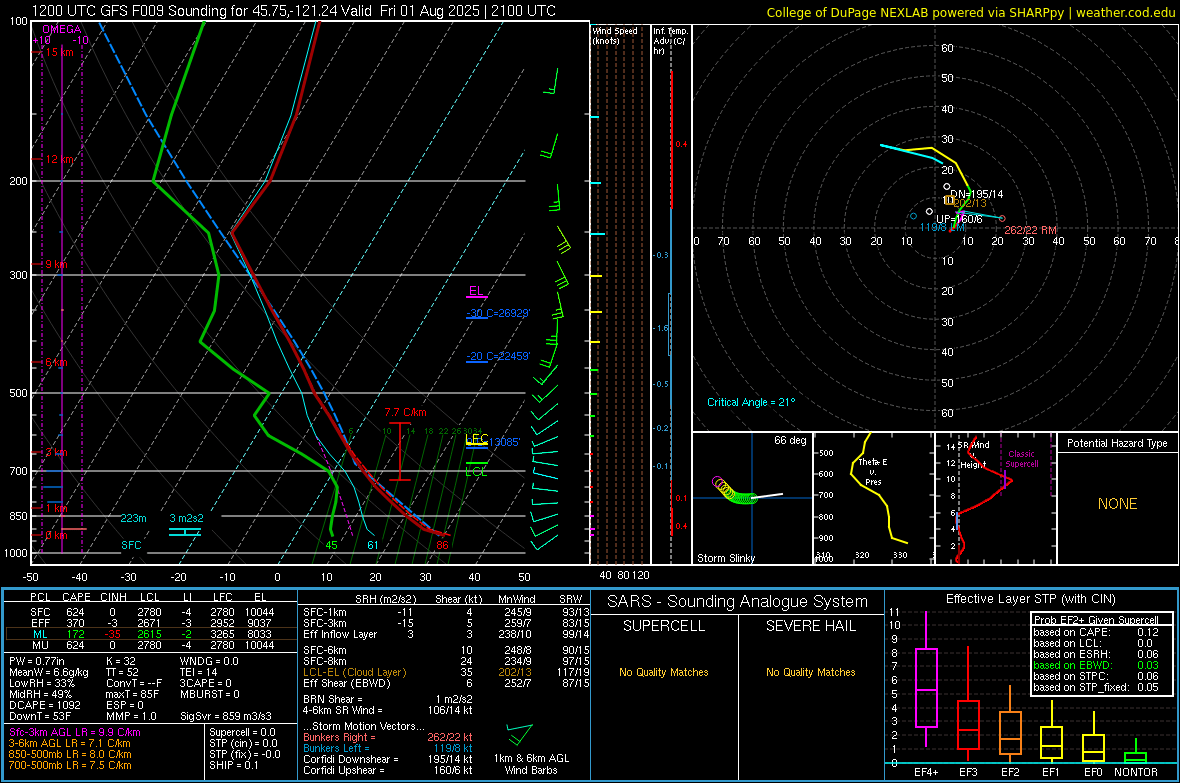Select the 'Eff Shear (EBWD)' row

click(x=446, y=684)
